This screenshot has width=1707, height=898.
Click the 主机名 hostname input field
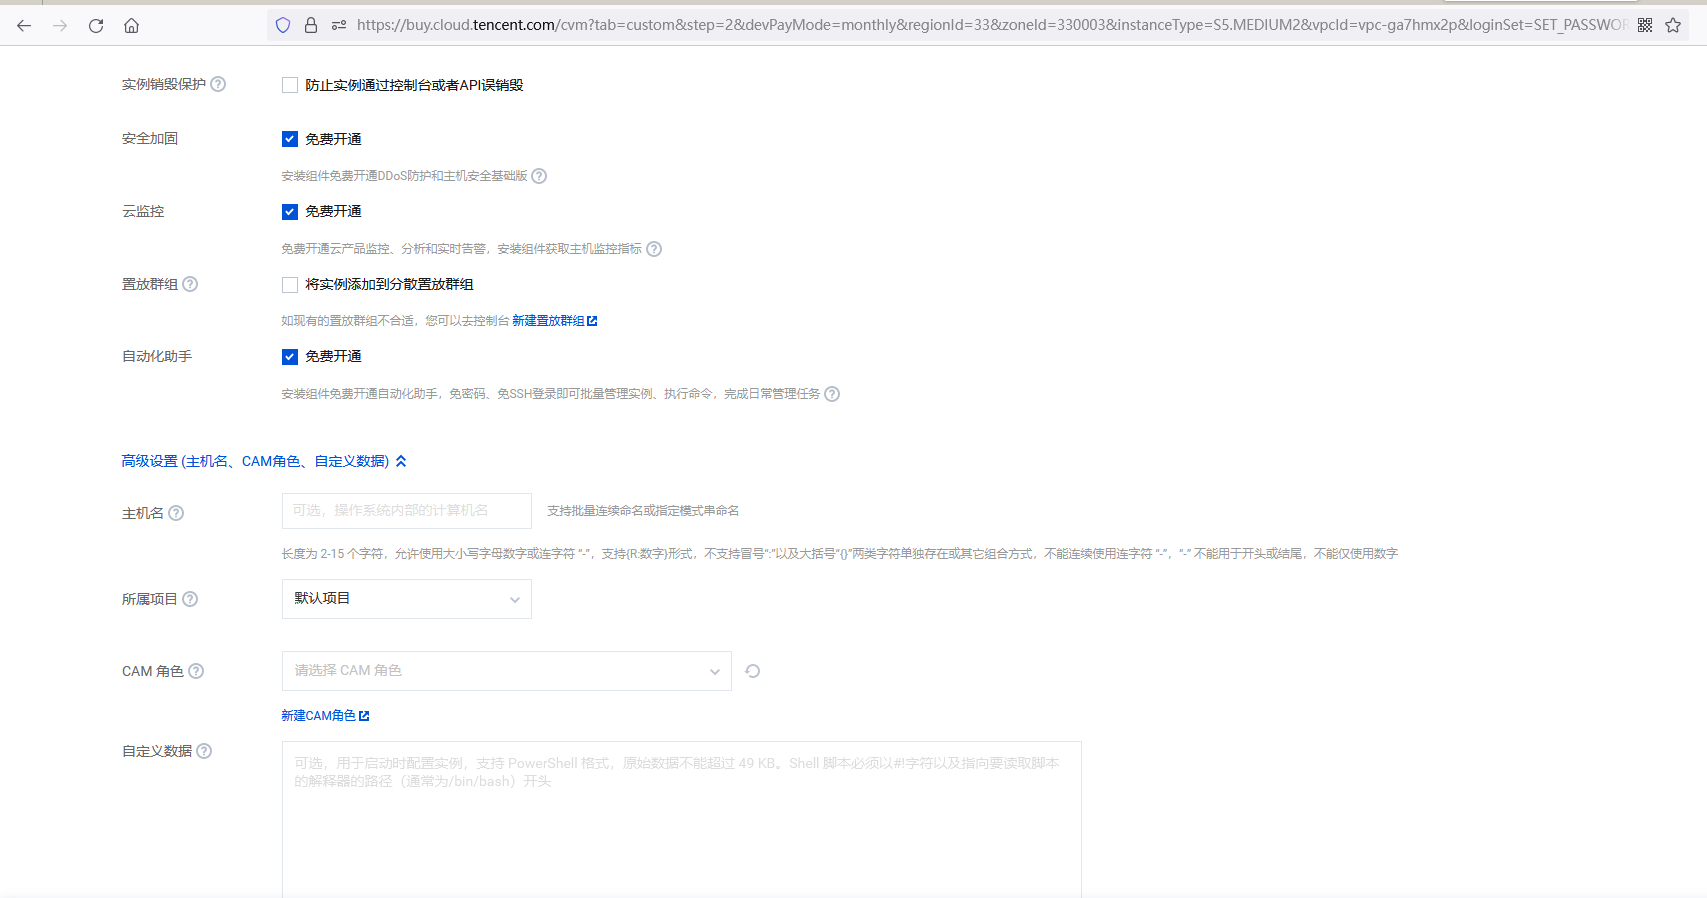coord(406,511)
